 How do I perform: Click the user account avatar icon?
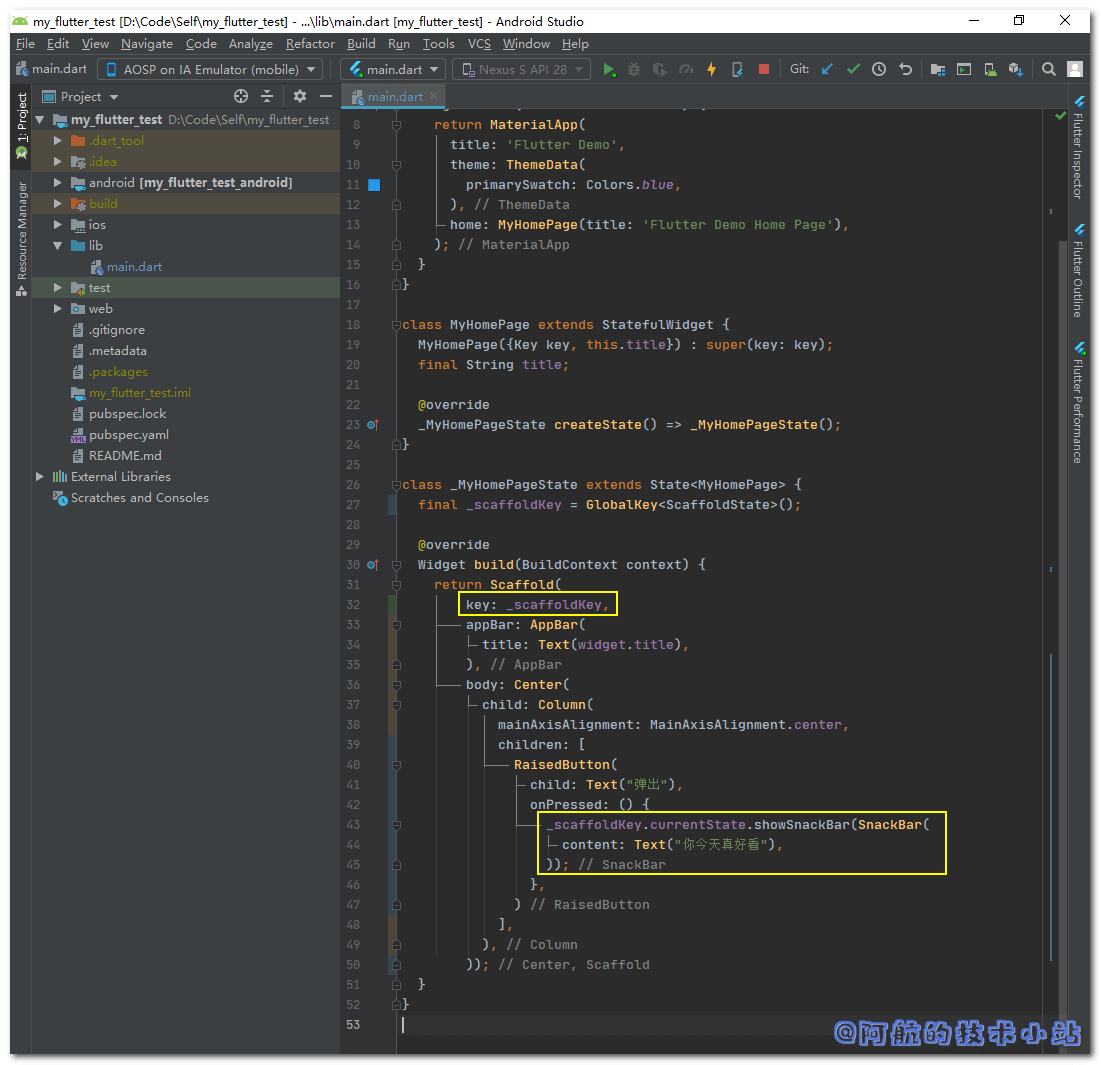pos(1074,69)
